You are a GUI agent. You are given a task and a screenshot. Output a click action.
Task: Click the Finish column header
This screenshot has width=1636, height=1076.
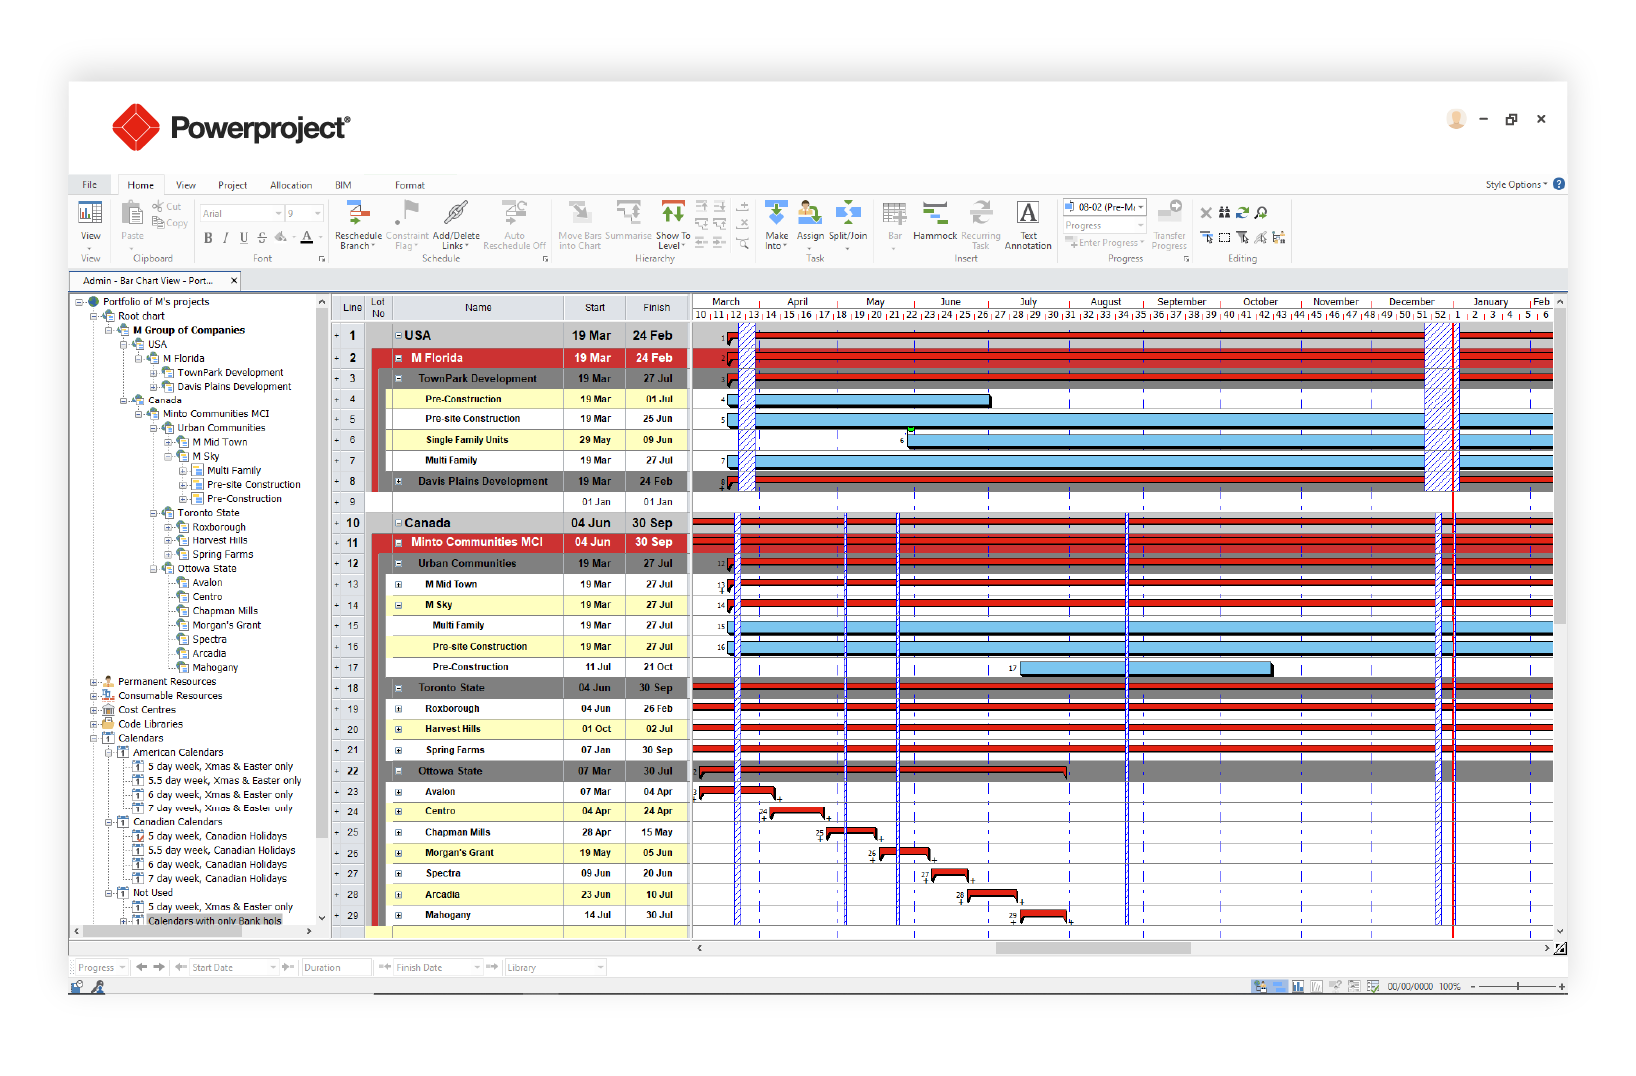[x=657, y=308]
